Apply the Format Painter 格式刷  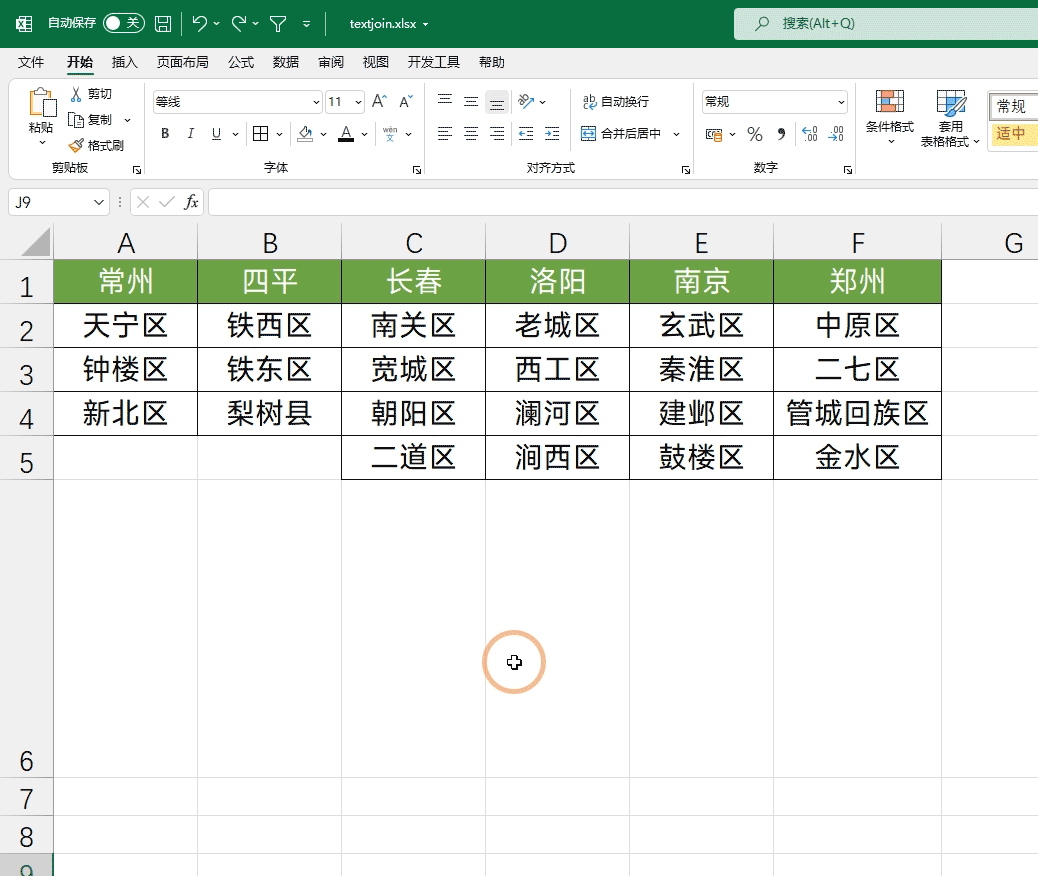tap(100, 145)
